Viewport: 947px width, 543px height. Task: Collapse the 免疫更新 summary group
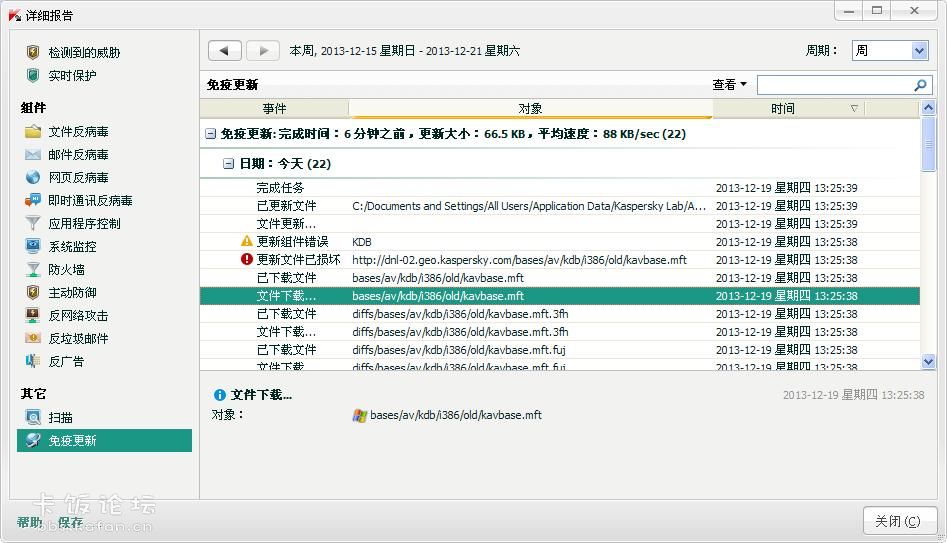pos(210,133)
